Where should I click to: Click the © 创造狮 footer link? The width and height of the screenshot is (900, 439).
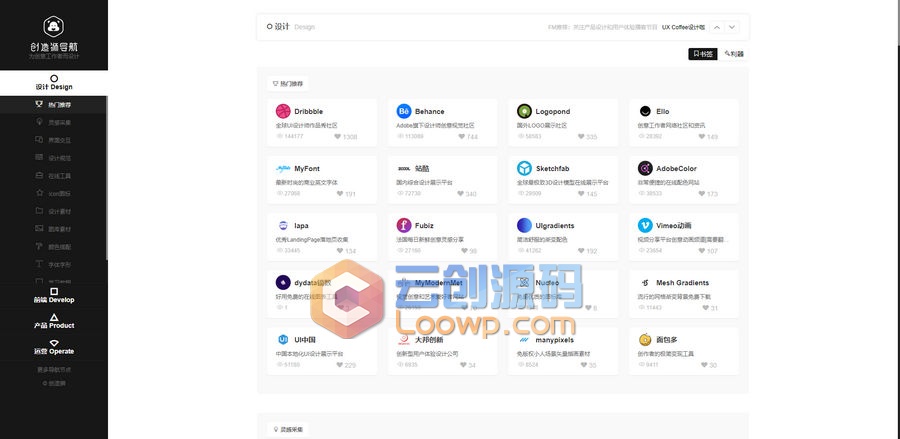54,383
